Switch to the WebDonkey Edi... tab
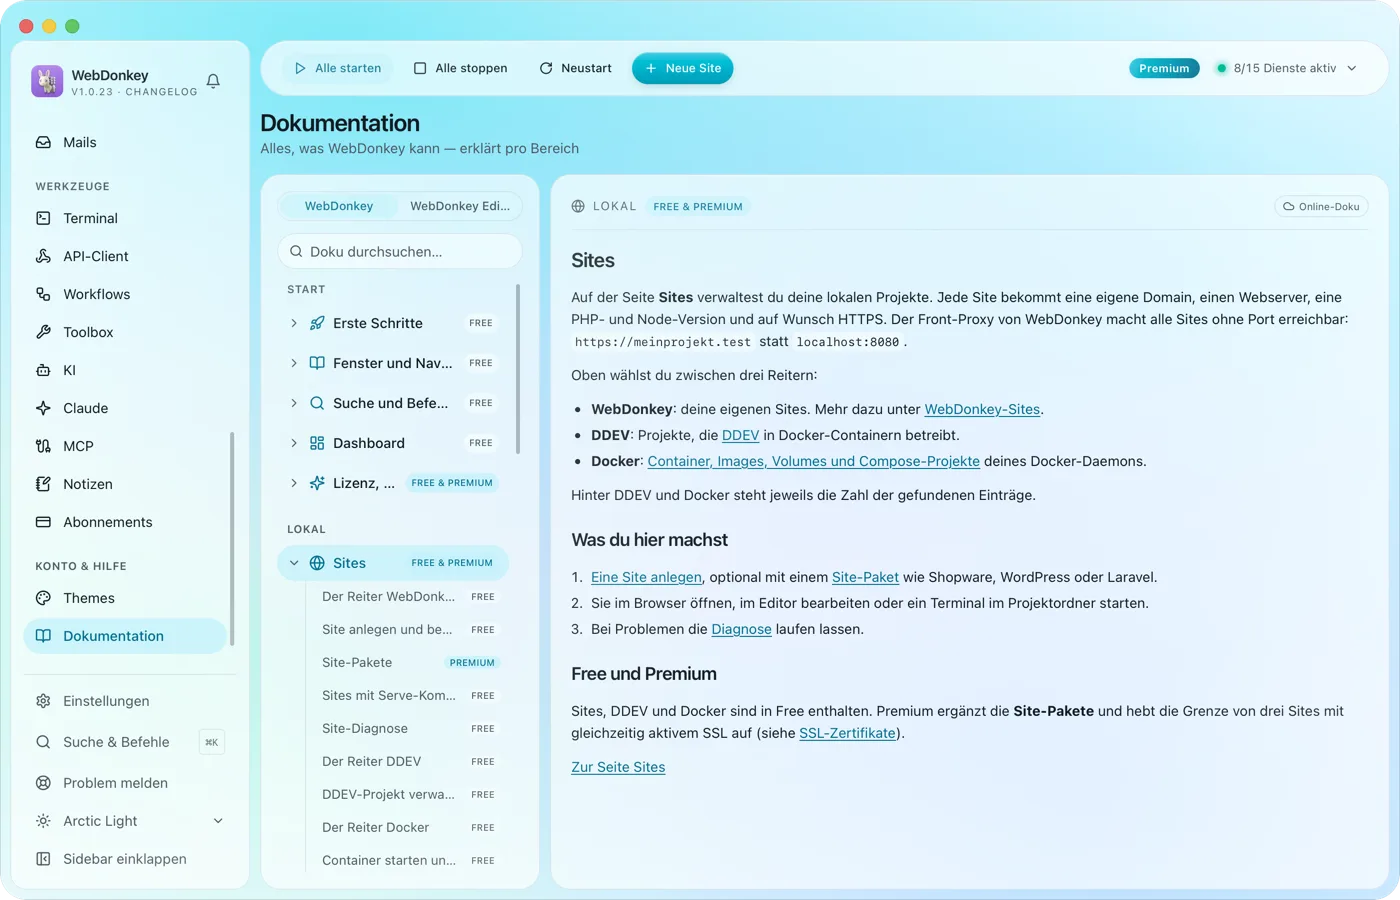The height and width of the screenshot is (900, 1400). tap(460, 206)
